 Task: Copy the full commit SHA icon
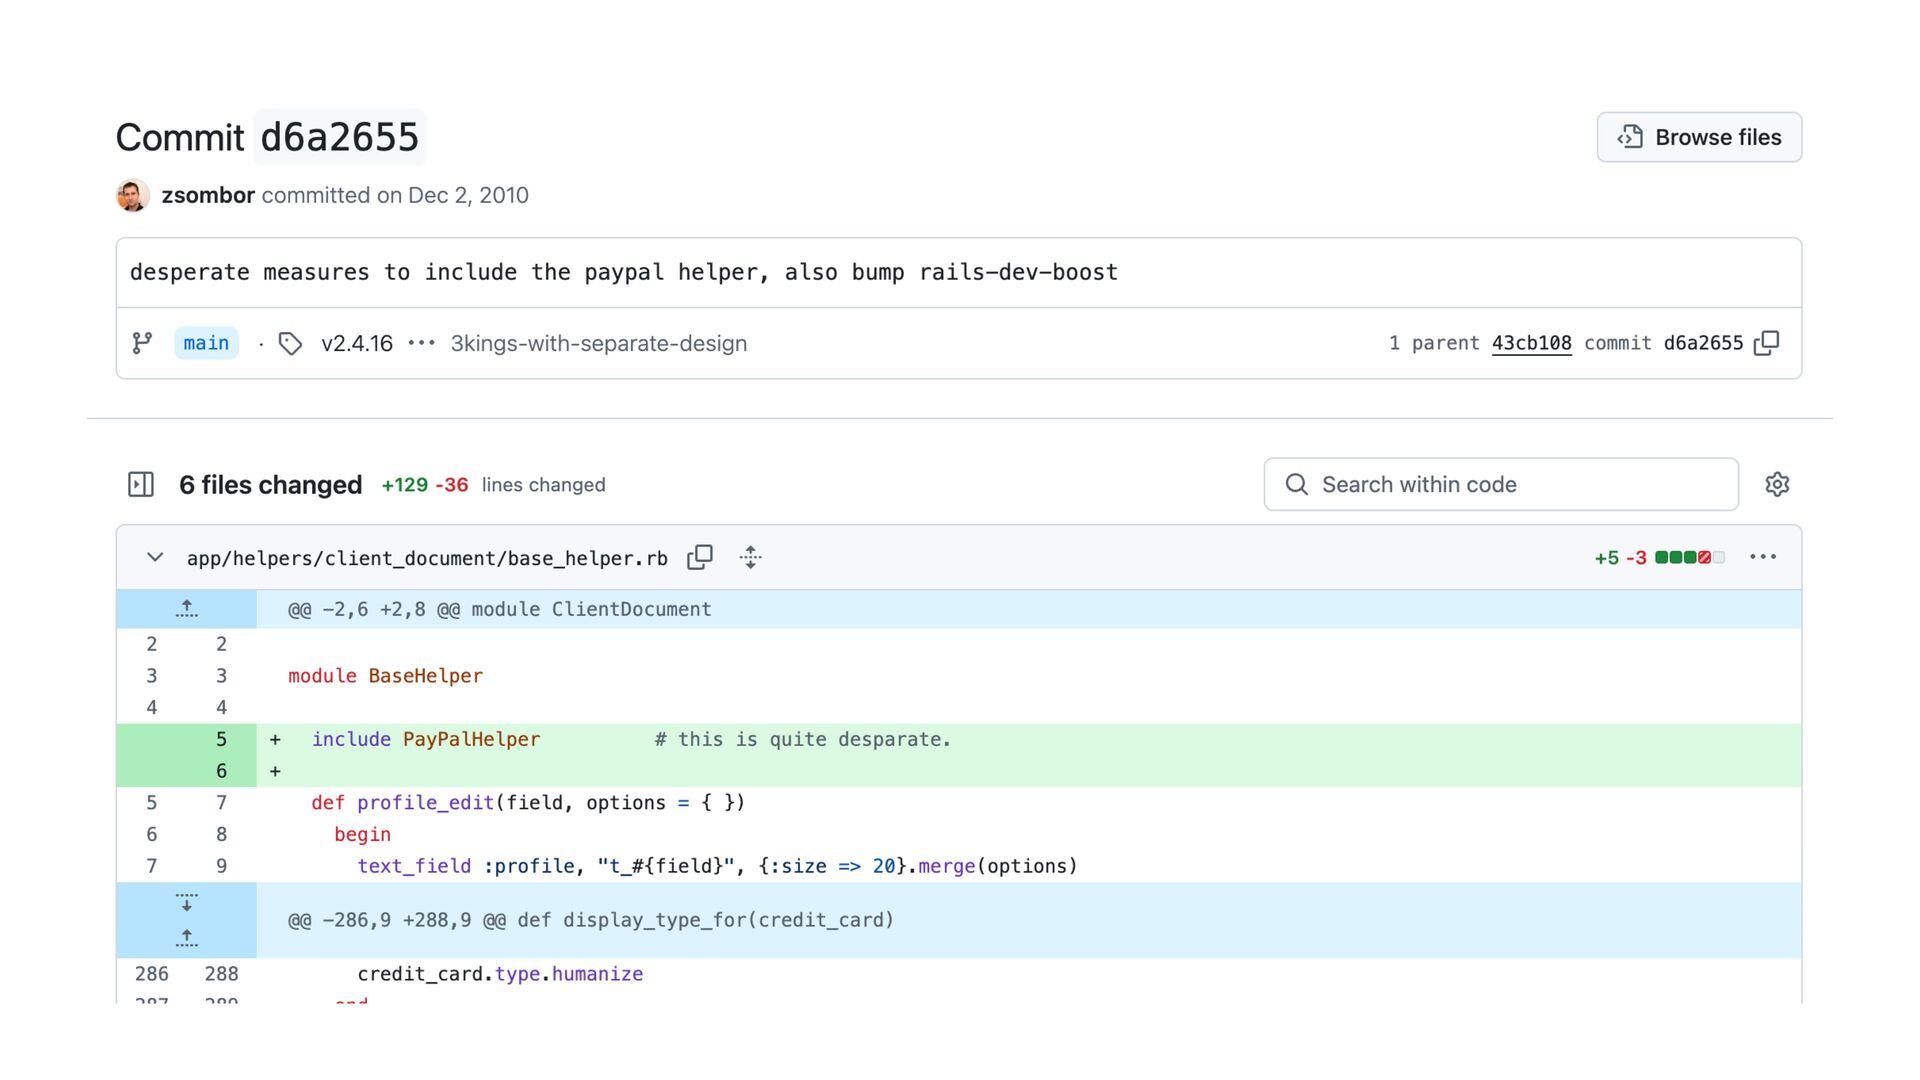click(1767, 343)
